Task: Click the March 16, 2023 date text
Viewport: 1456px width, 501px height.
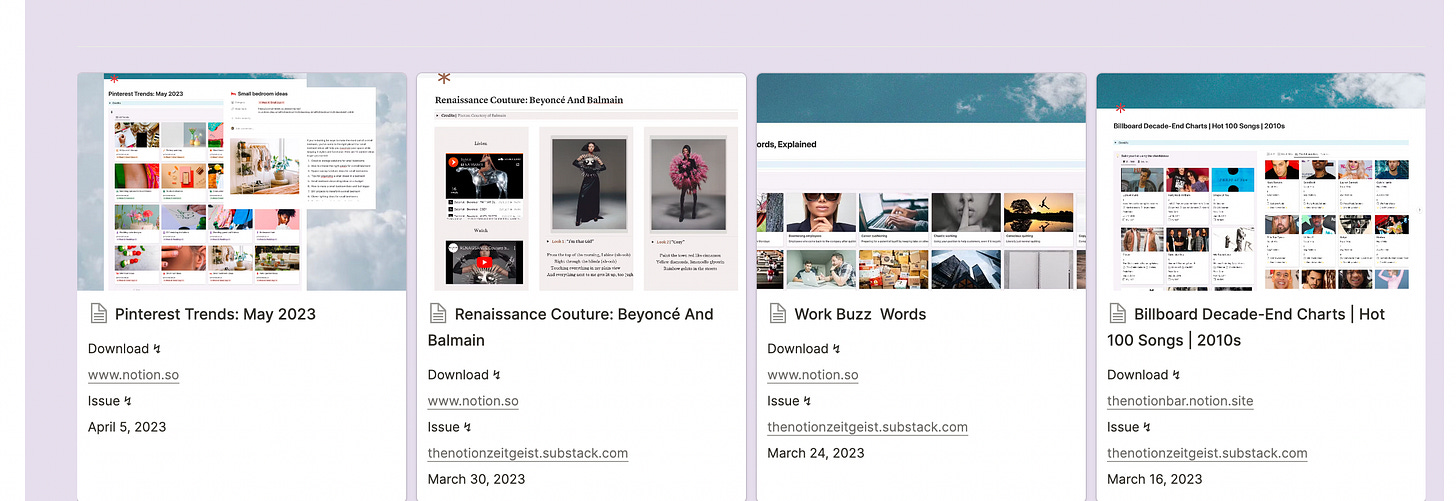Action: [x=1155, y=479]
